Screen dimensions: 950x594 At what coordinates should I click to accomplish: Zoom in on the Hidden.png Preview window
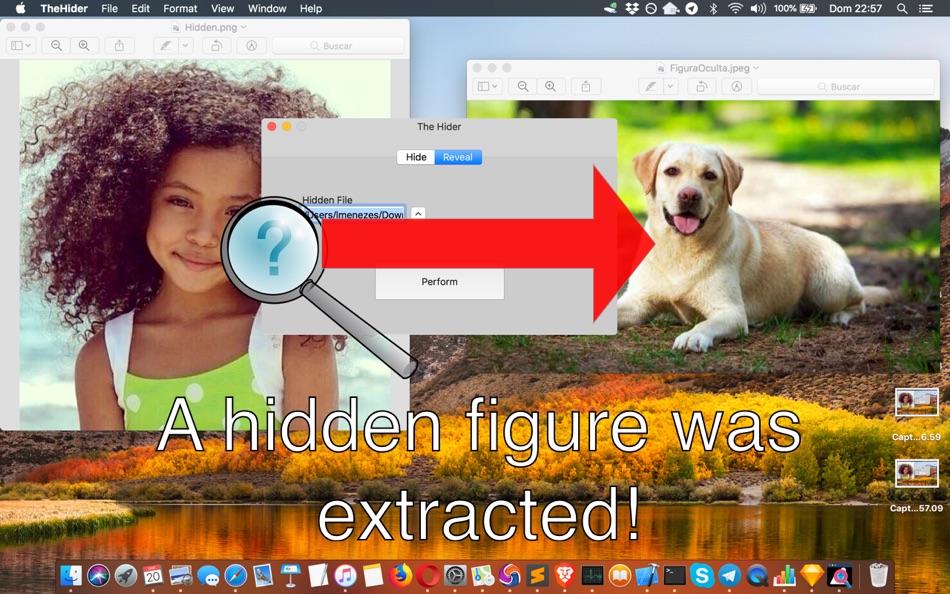click(x=84, y=45)
